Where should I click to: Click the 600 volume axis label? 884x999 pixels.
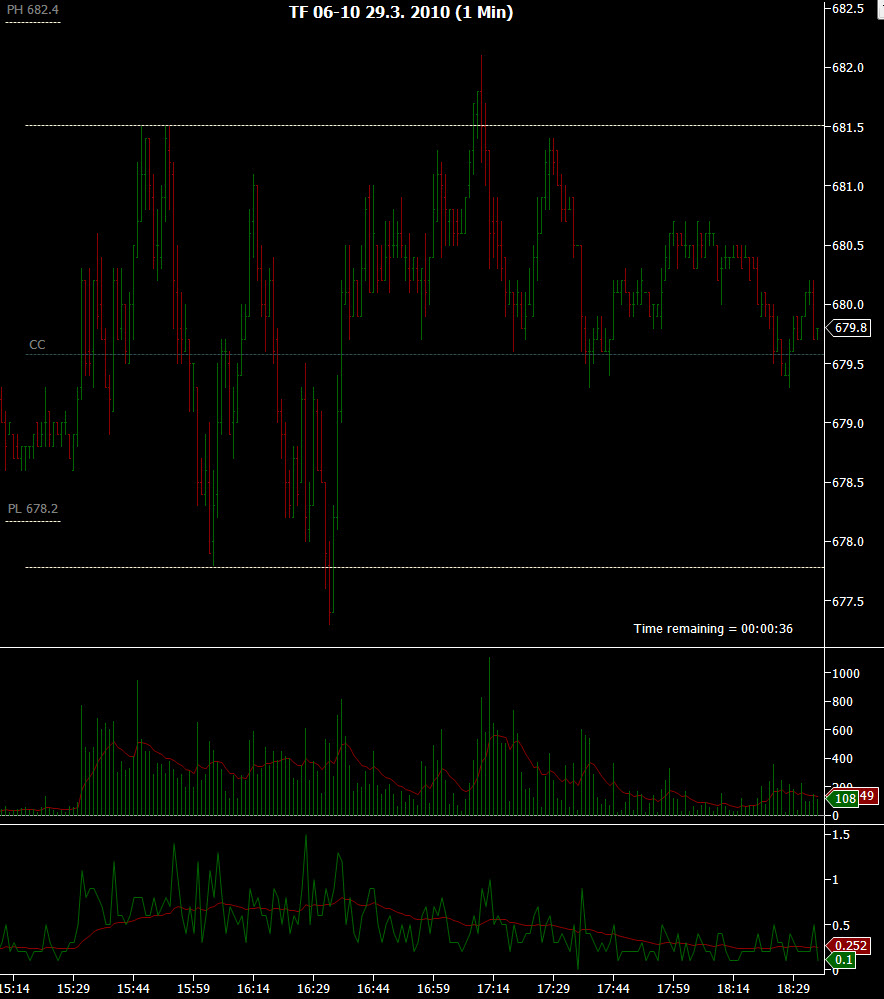(x=843, y=731)
